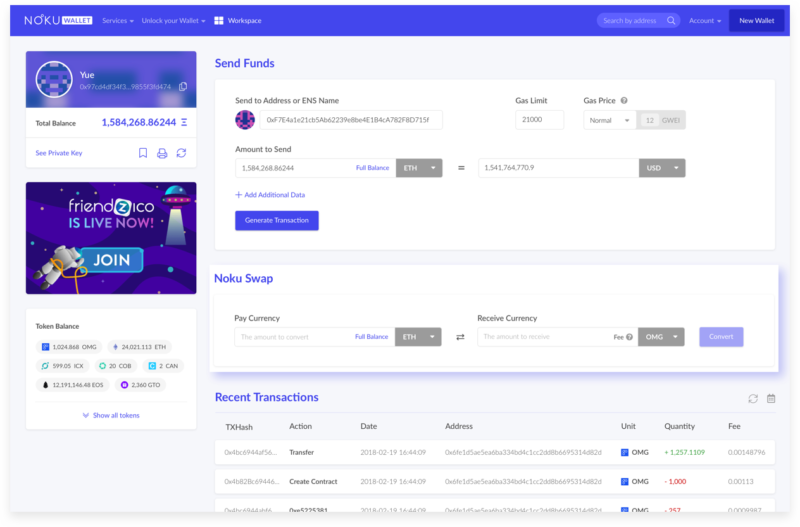Open See Private Key link
The height and width of the screenshot is (527, 800).
pyautogui.click(x=59, y=153)
